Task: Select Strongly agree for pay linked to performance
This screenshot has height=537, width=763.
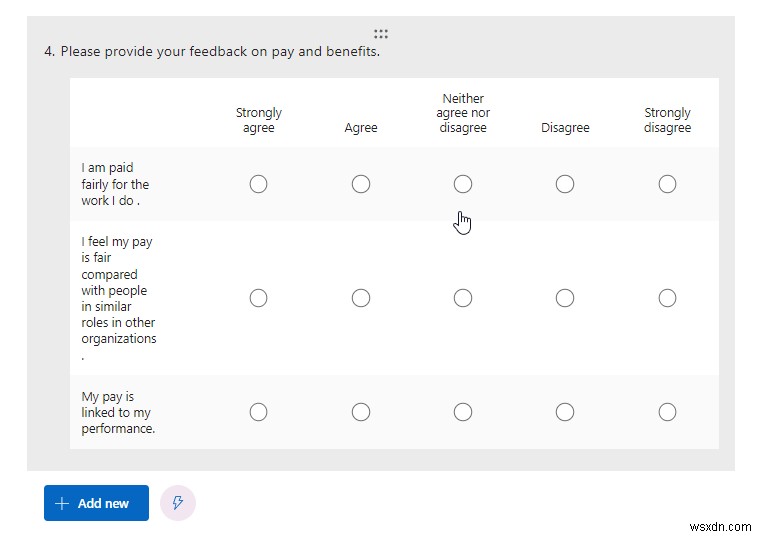Action: click(258, 412)
